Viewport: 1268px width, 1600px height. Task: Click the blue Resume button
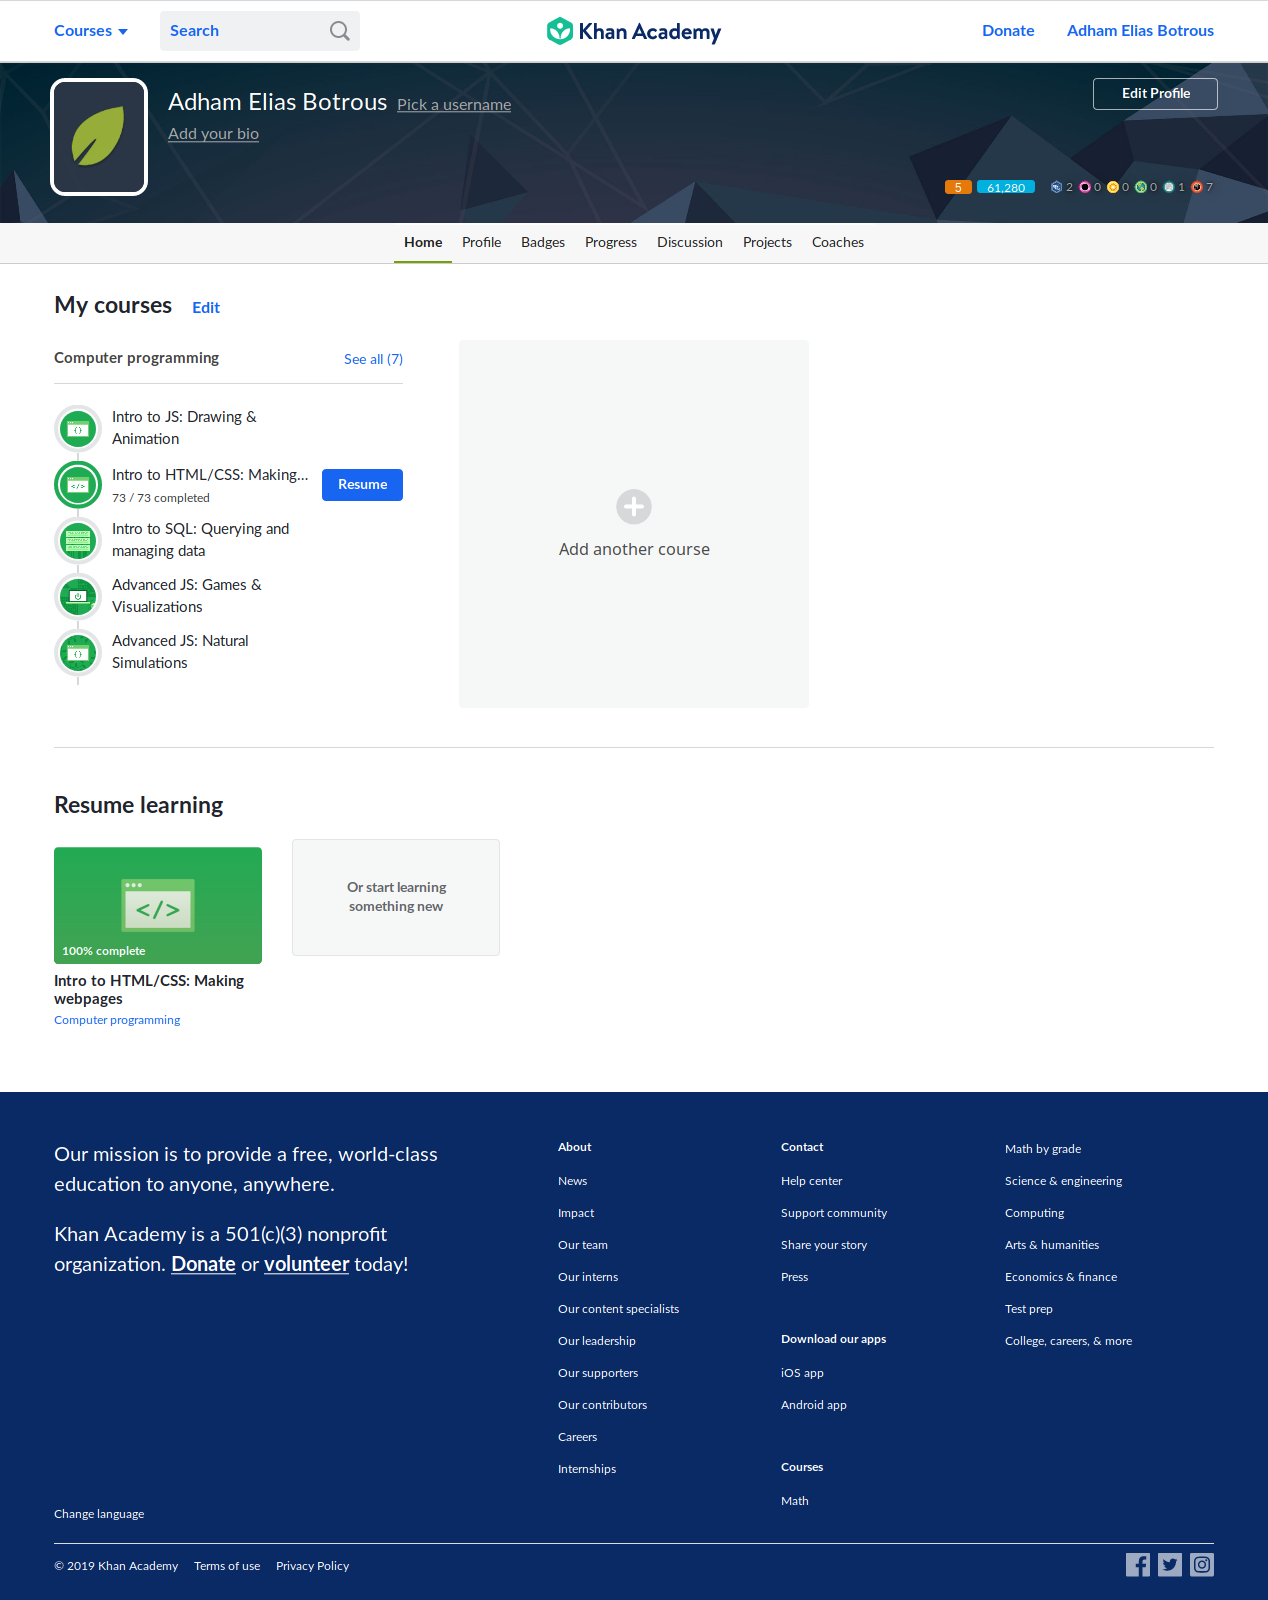click(362, 485)
